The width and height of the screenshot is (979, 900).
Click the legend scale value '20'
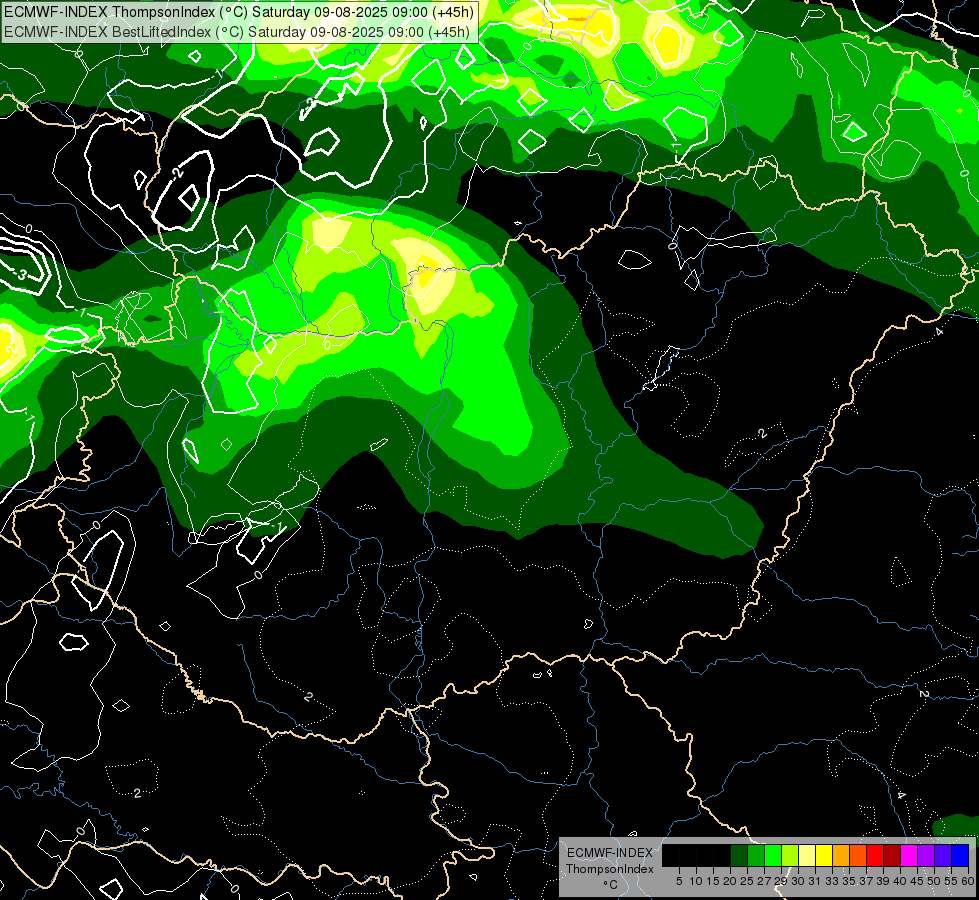point(731,881)
